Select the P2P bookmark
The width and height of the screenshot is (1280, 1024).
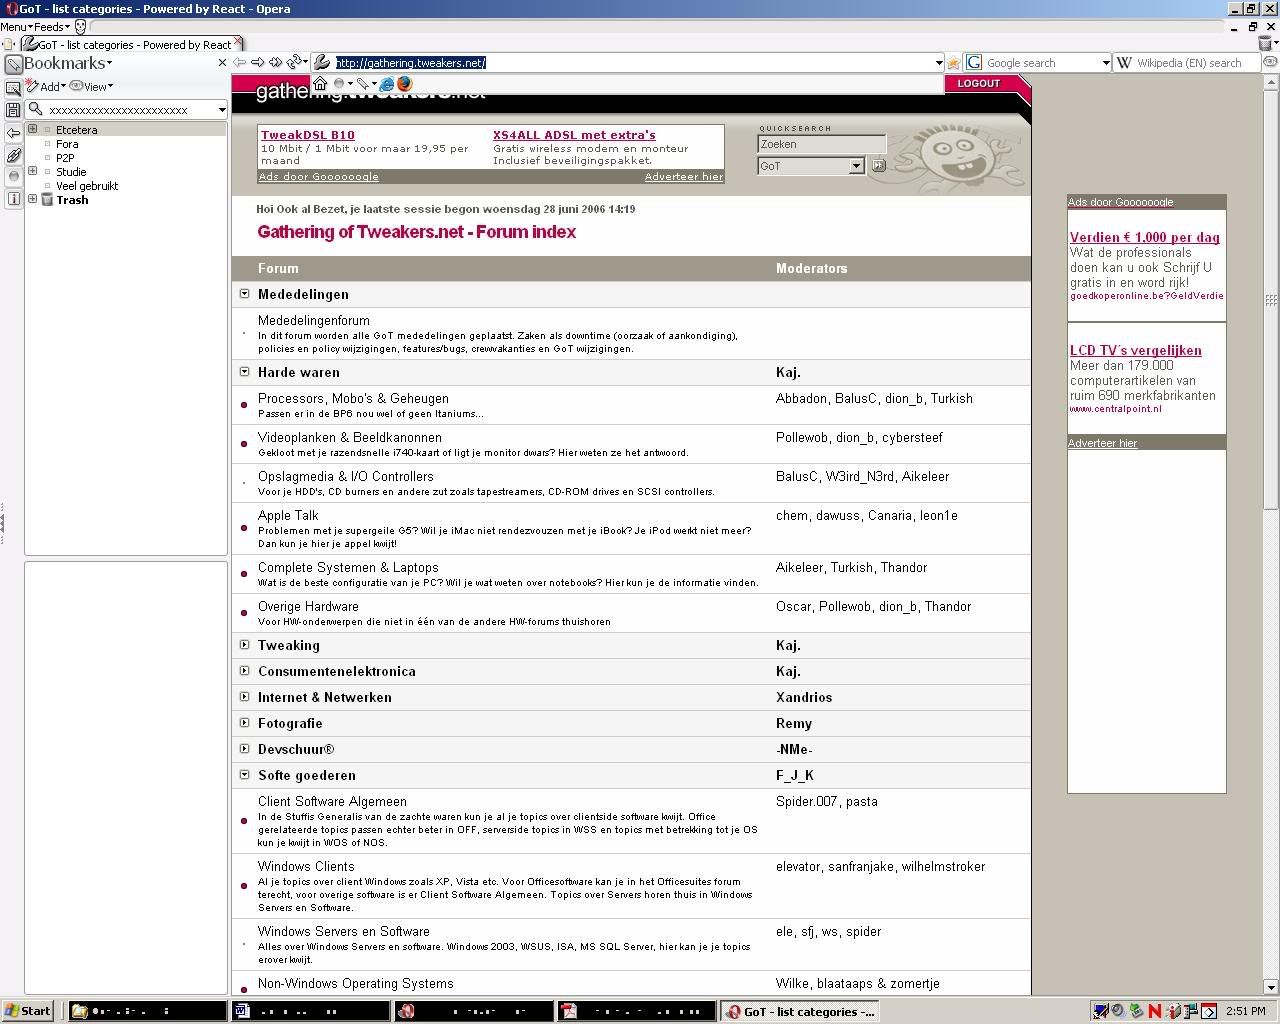[65, 158]
